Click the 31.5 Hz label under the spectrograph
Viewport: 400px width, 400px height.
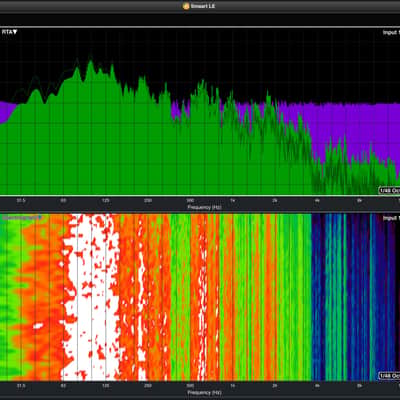coord(21,386)
